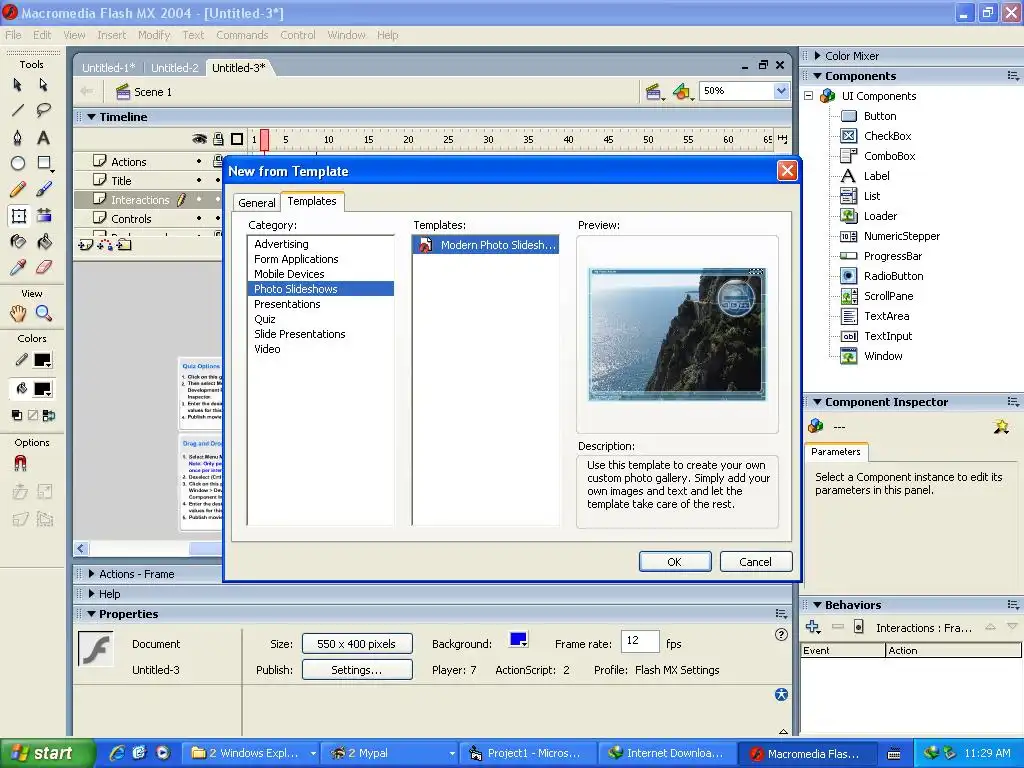Image resolution: width=1024 pixels, height=768 pixels.
Task: Select the Fill Transform tool
Action: click(43, 216)
